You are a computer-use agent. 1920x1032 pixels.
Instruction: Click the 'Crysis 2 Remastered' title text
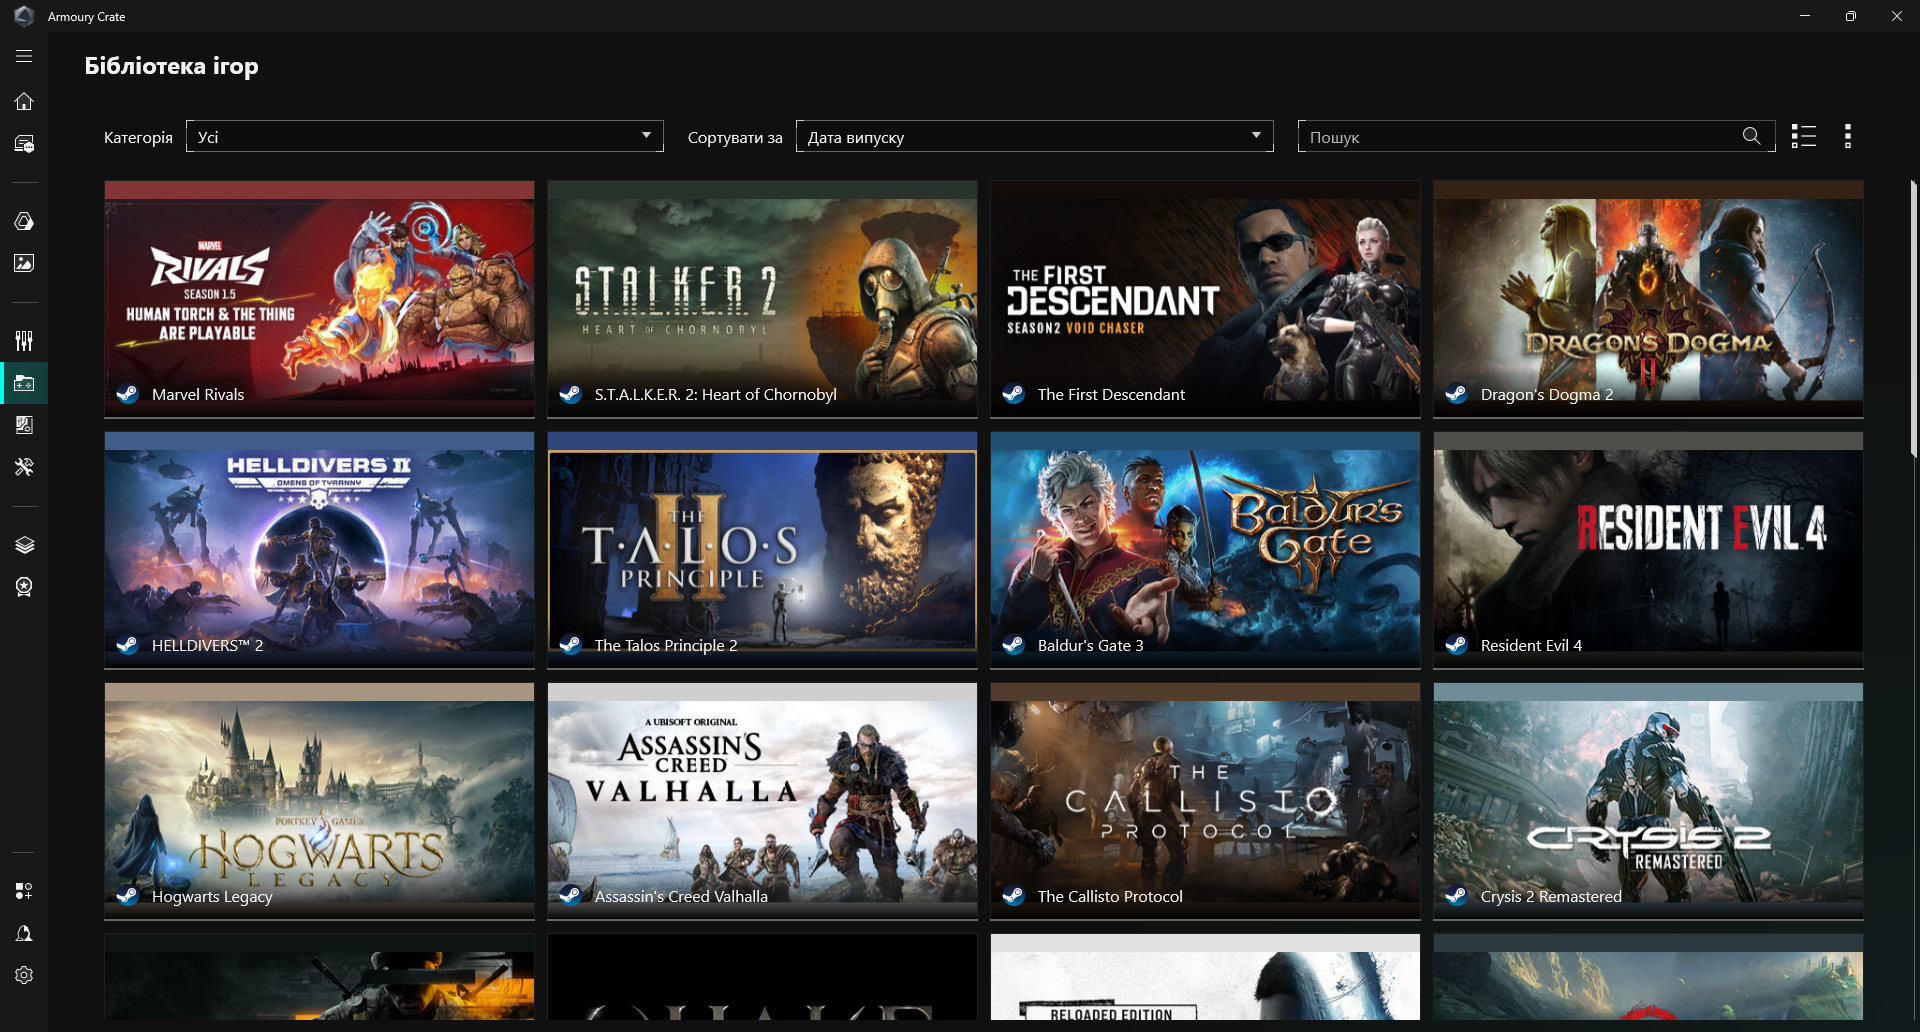1551,897
